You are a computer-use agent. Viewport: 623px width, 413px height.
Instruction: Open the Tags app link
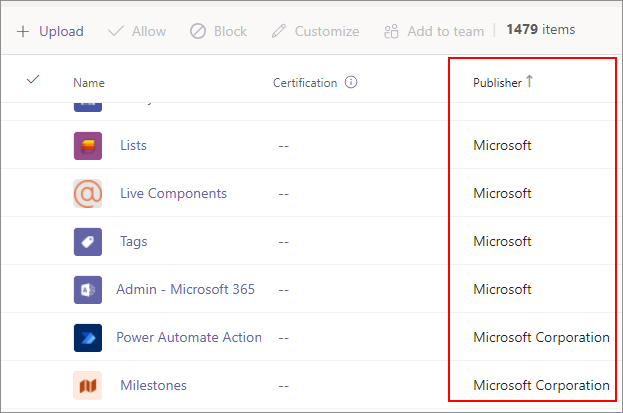point(135,242)
